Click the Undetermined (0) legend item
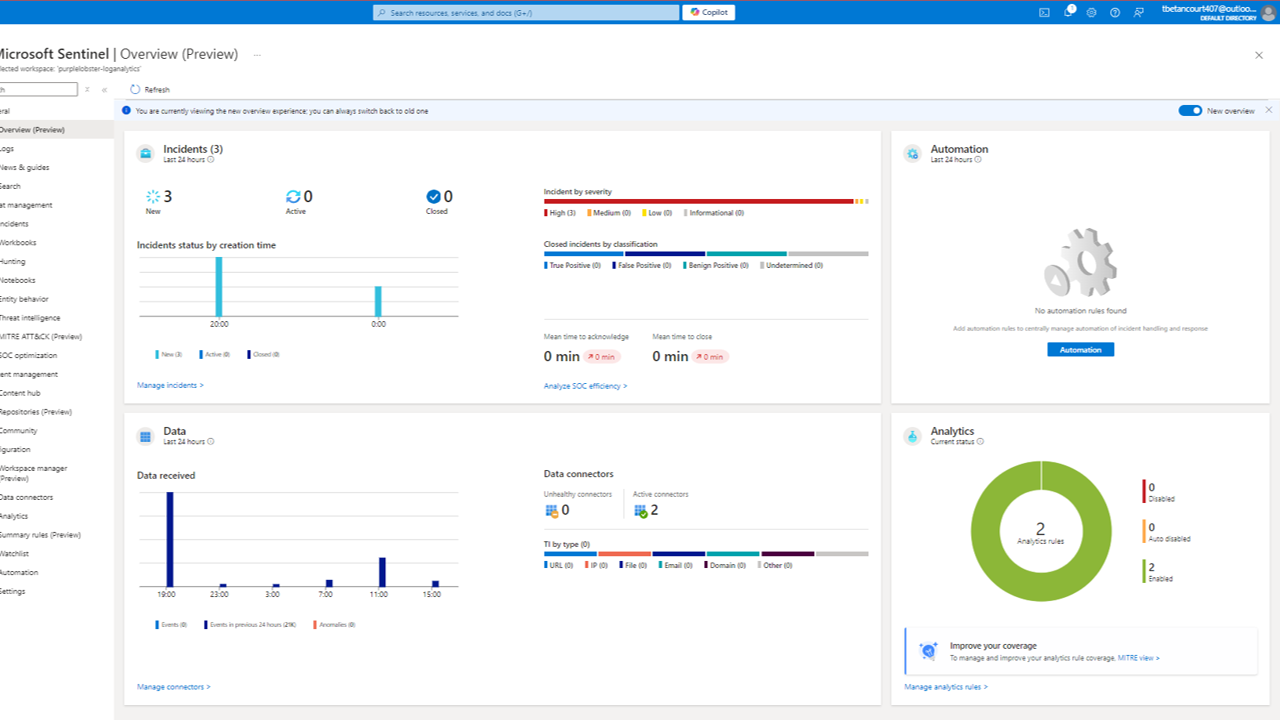This screenshot has height=720, width=1280. 791,266
